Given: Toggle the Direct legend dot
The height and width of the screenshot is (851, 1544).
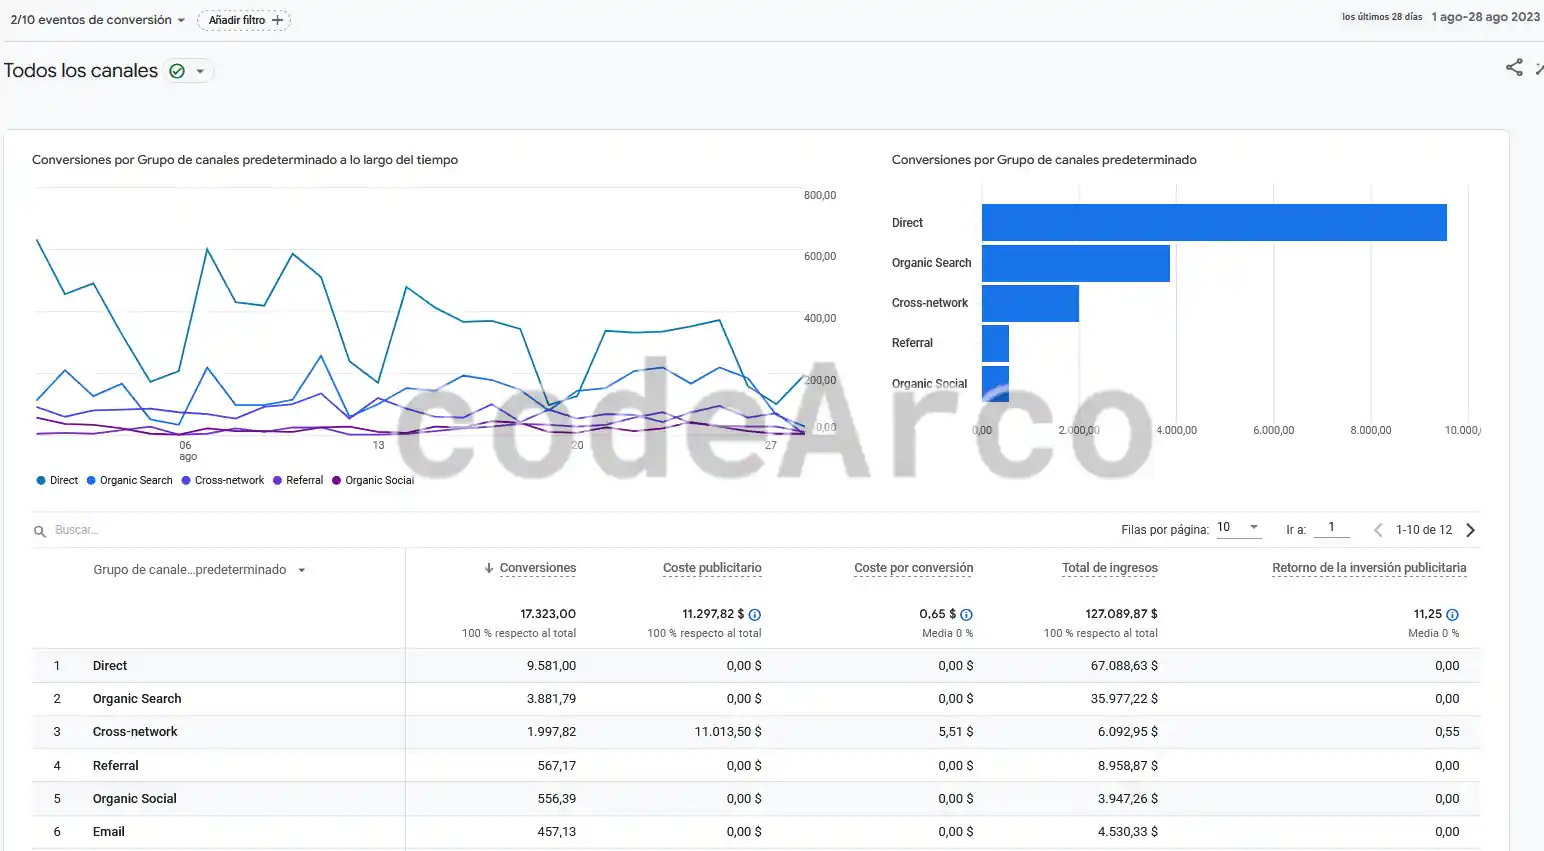Looking at the screenshot, I should coord(41,480).
